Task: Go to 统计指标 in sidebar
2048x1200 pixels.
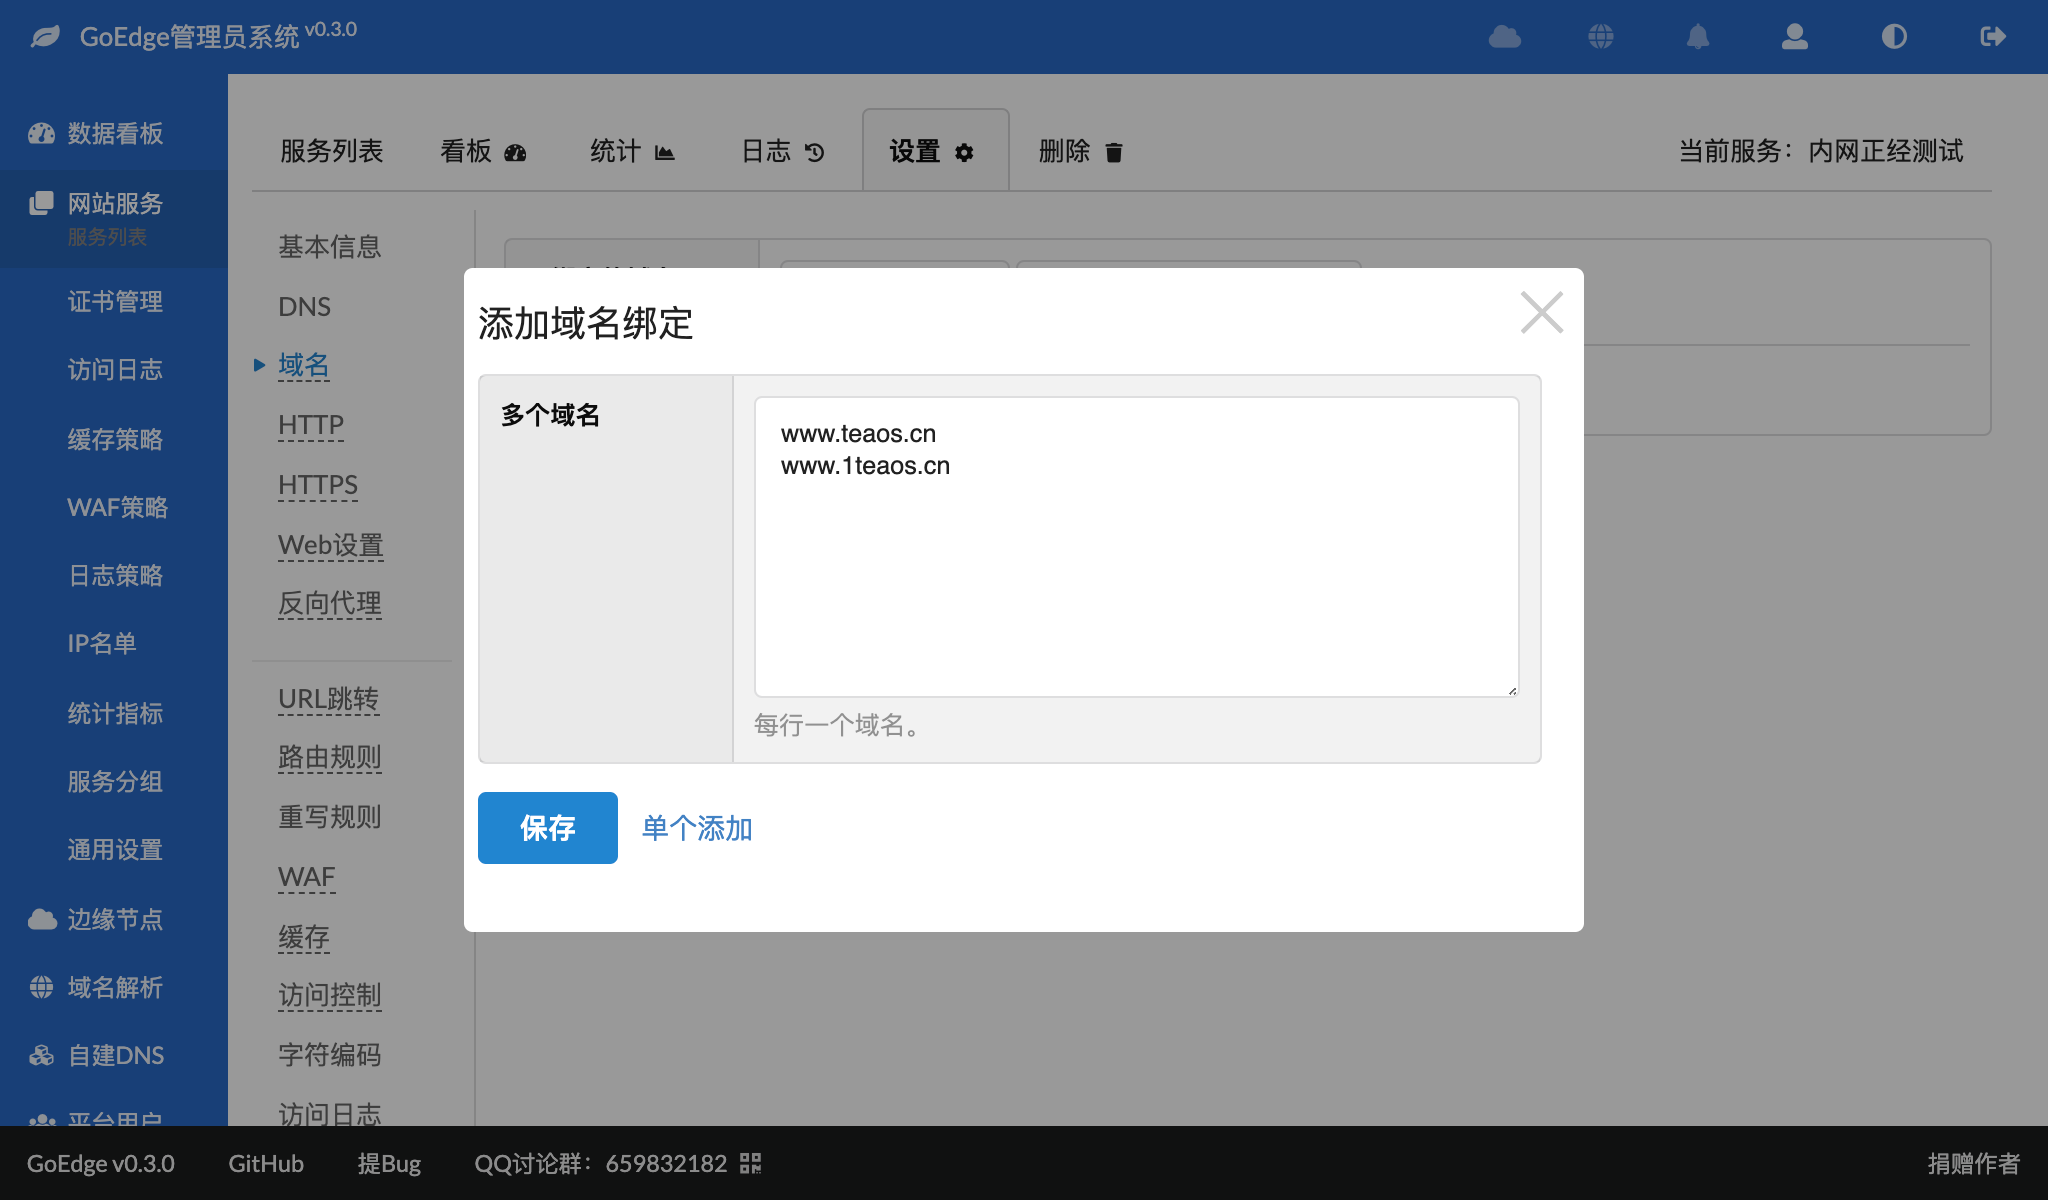Action: 115,714
